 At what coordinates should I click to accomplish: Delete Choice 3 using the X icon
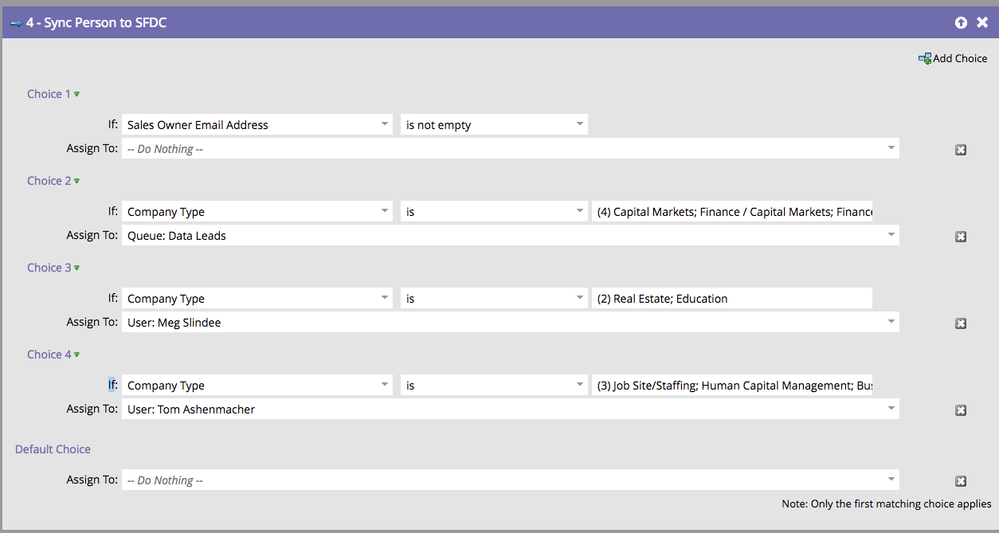point(961,324)
